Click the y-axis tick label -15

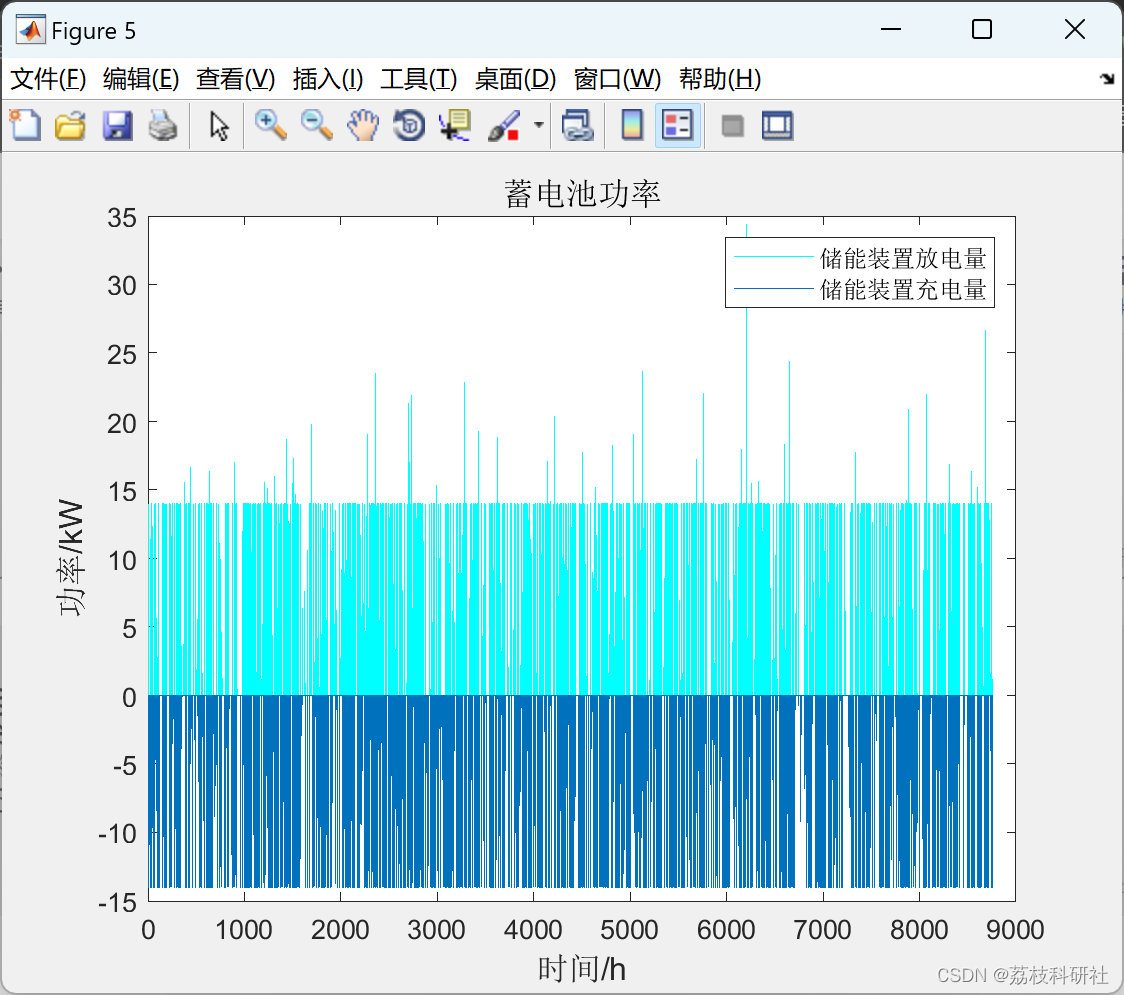click(118, 902)
